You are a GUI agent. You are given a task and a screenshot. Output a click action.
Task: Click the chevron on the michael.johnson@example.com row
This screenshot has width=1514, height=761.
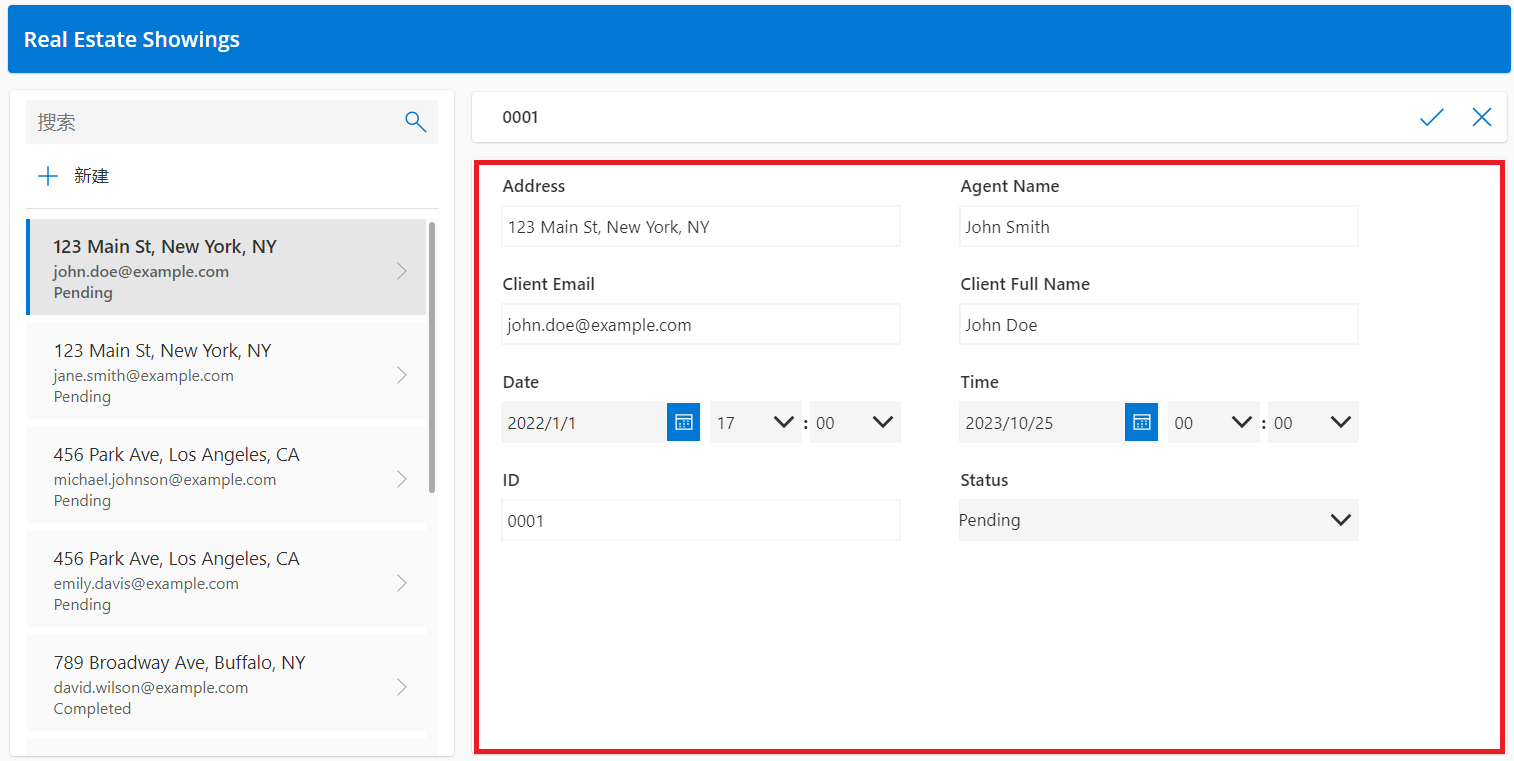(x=402, y=479)
